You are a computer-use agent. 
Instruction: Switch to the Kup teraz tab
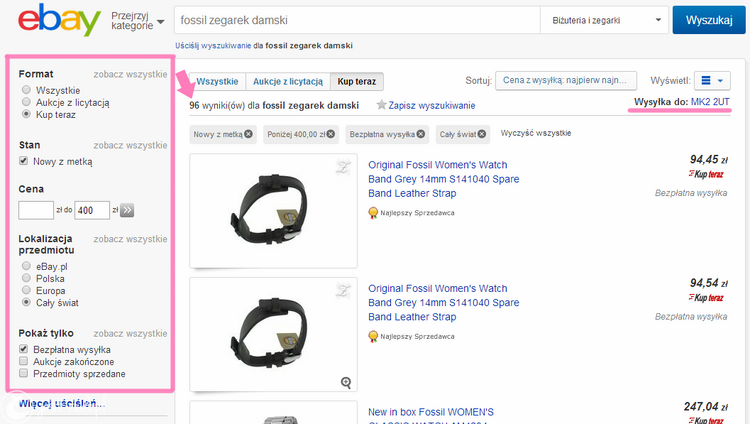357,81
